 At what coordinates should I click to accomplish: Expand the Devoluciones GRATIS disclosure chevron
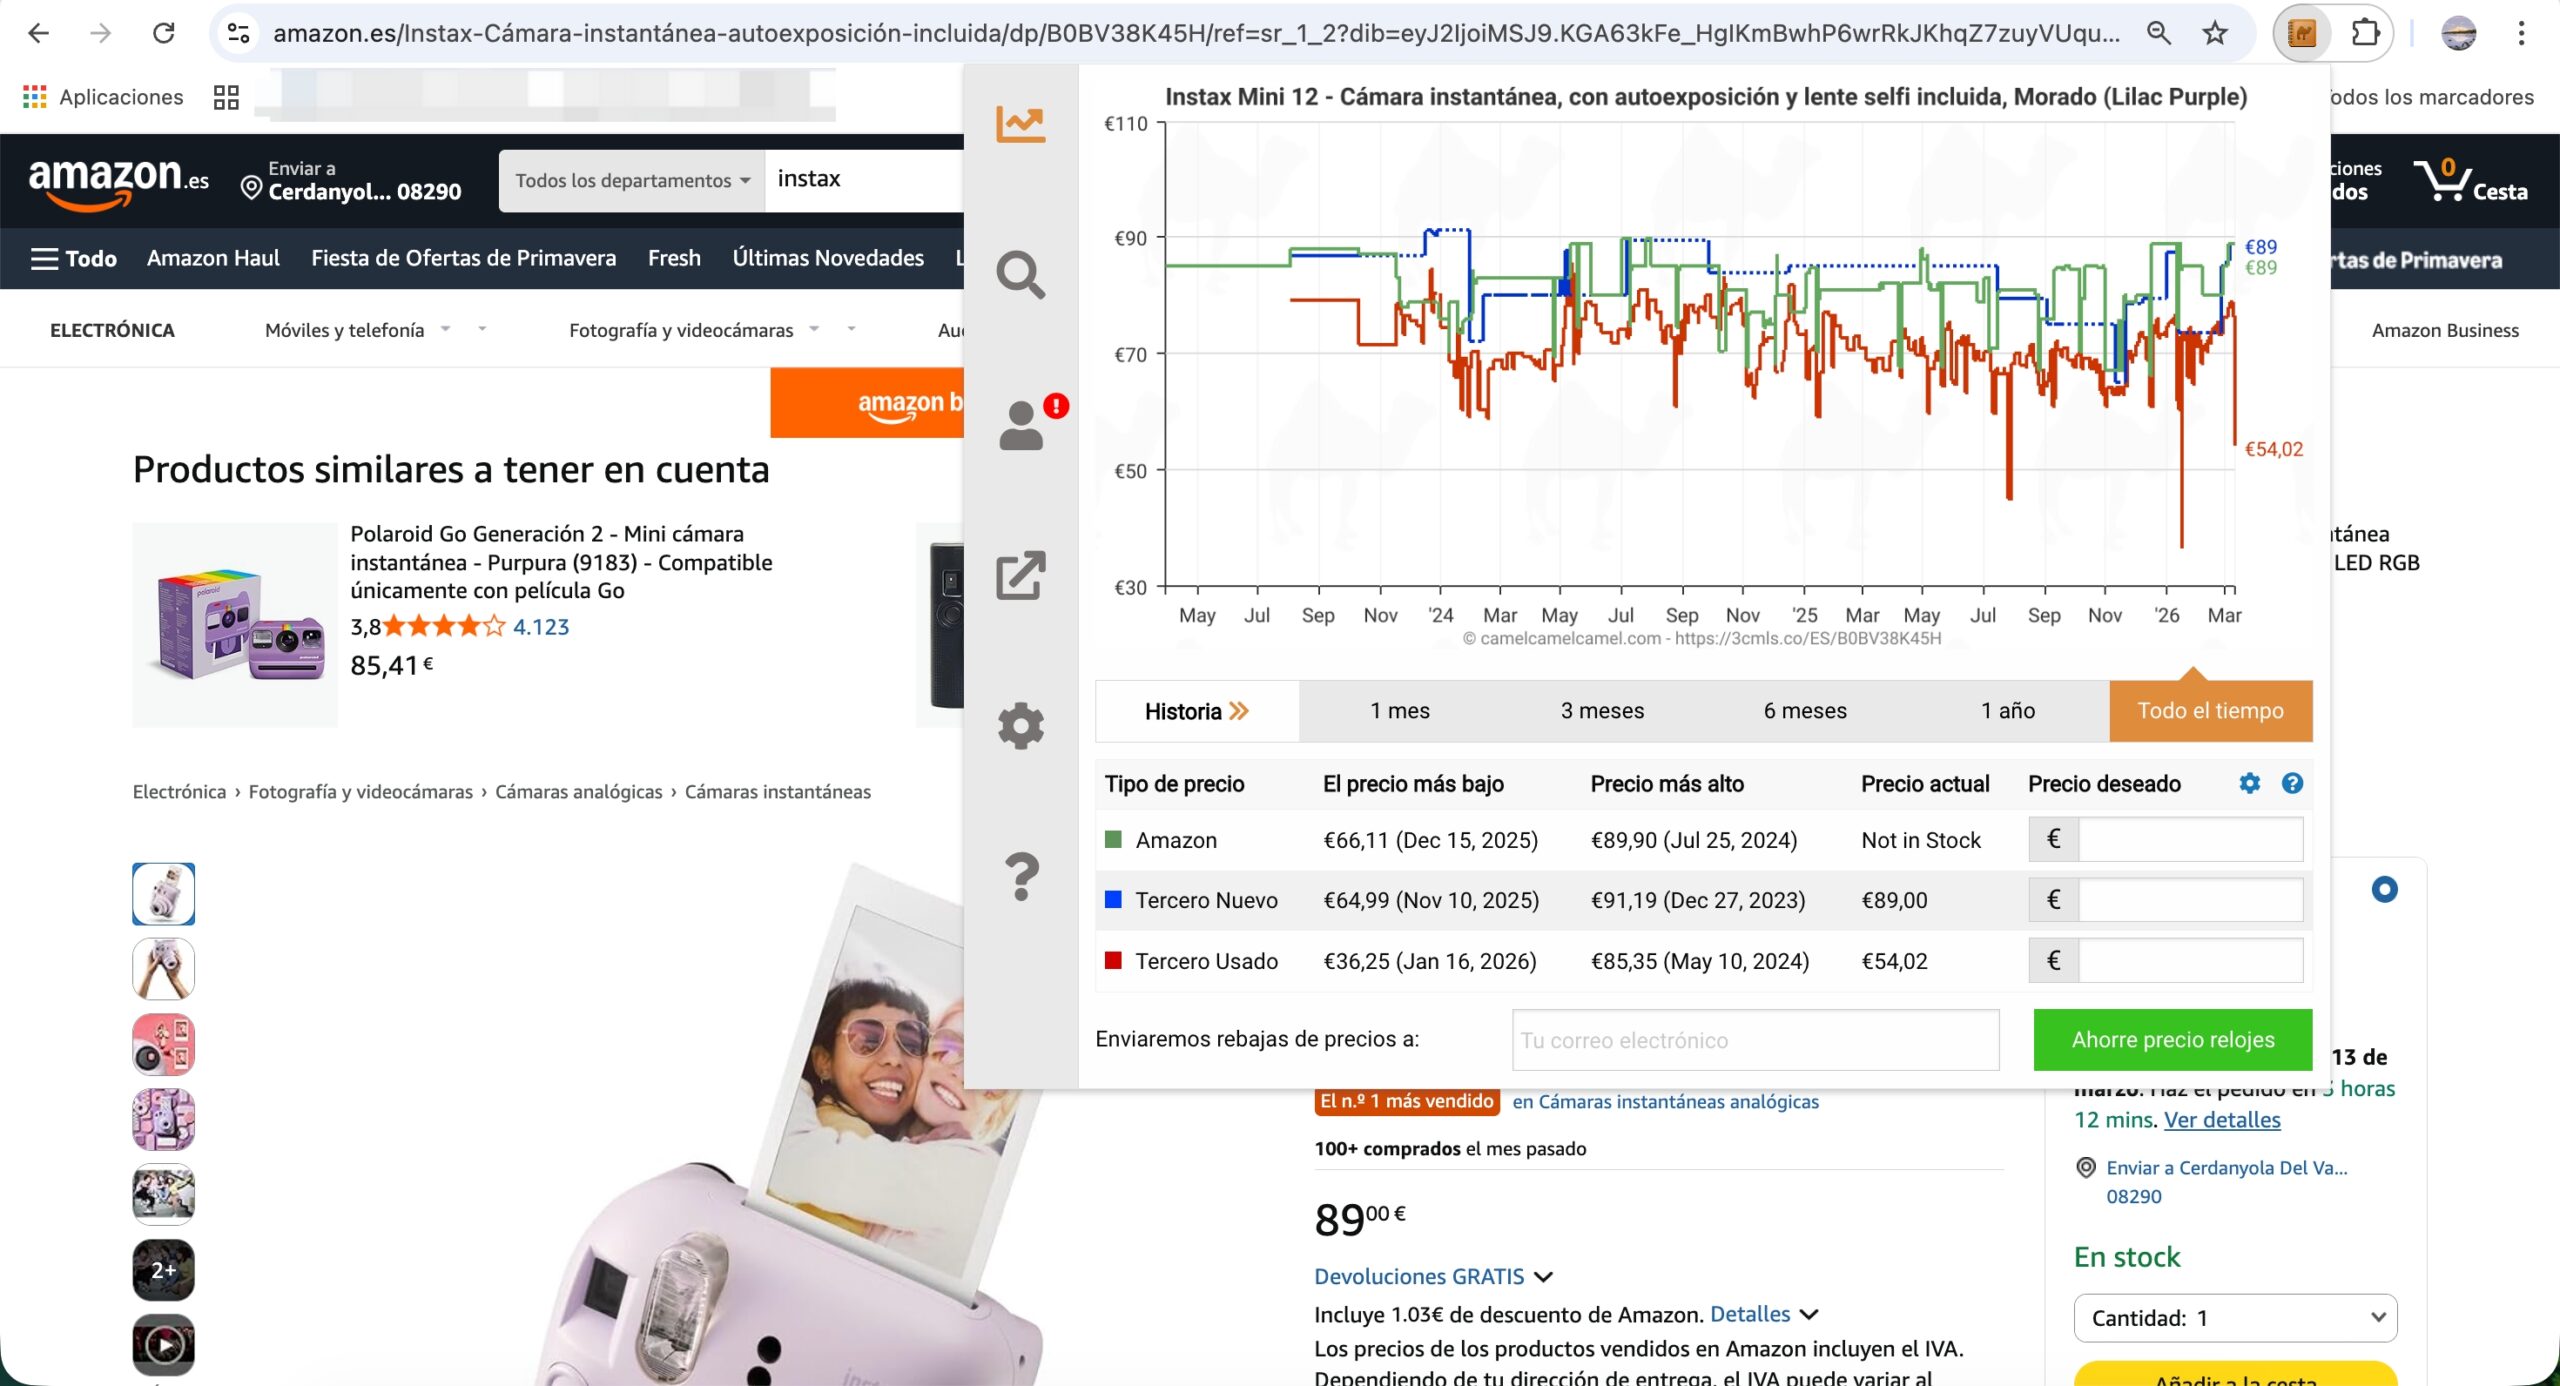click(x=1542, y=1277)
